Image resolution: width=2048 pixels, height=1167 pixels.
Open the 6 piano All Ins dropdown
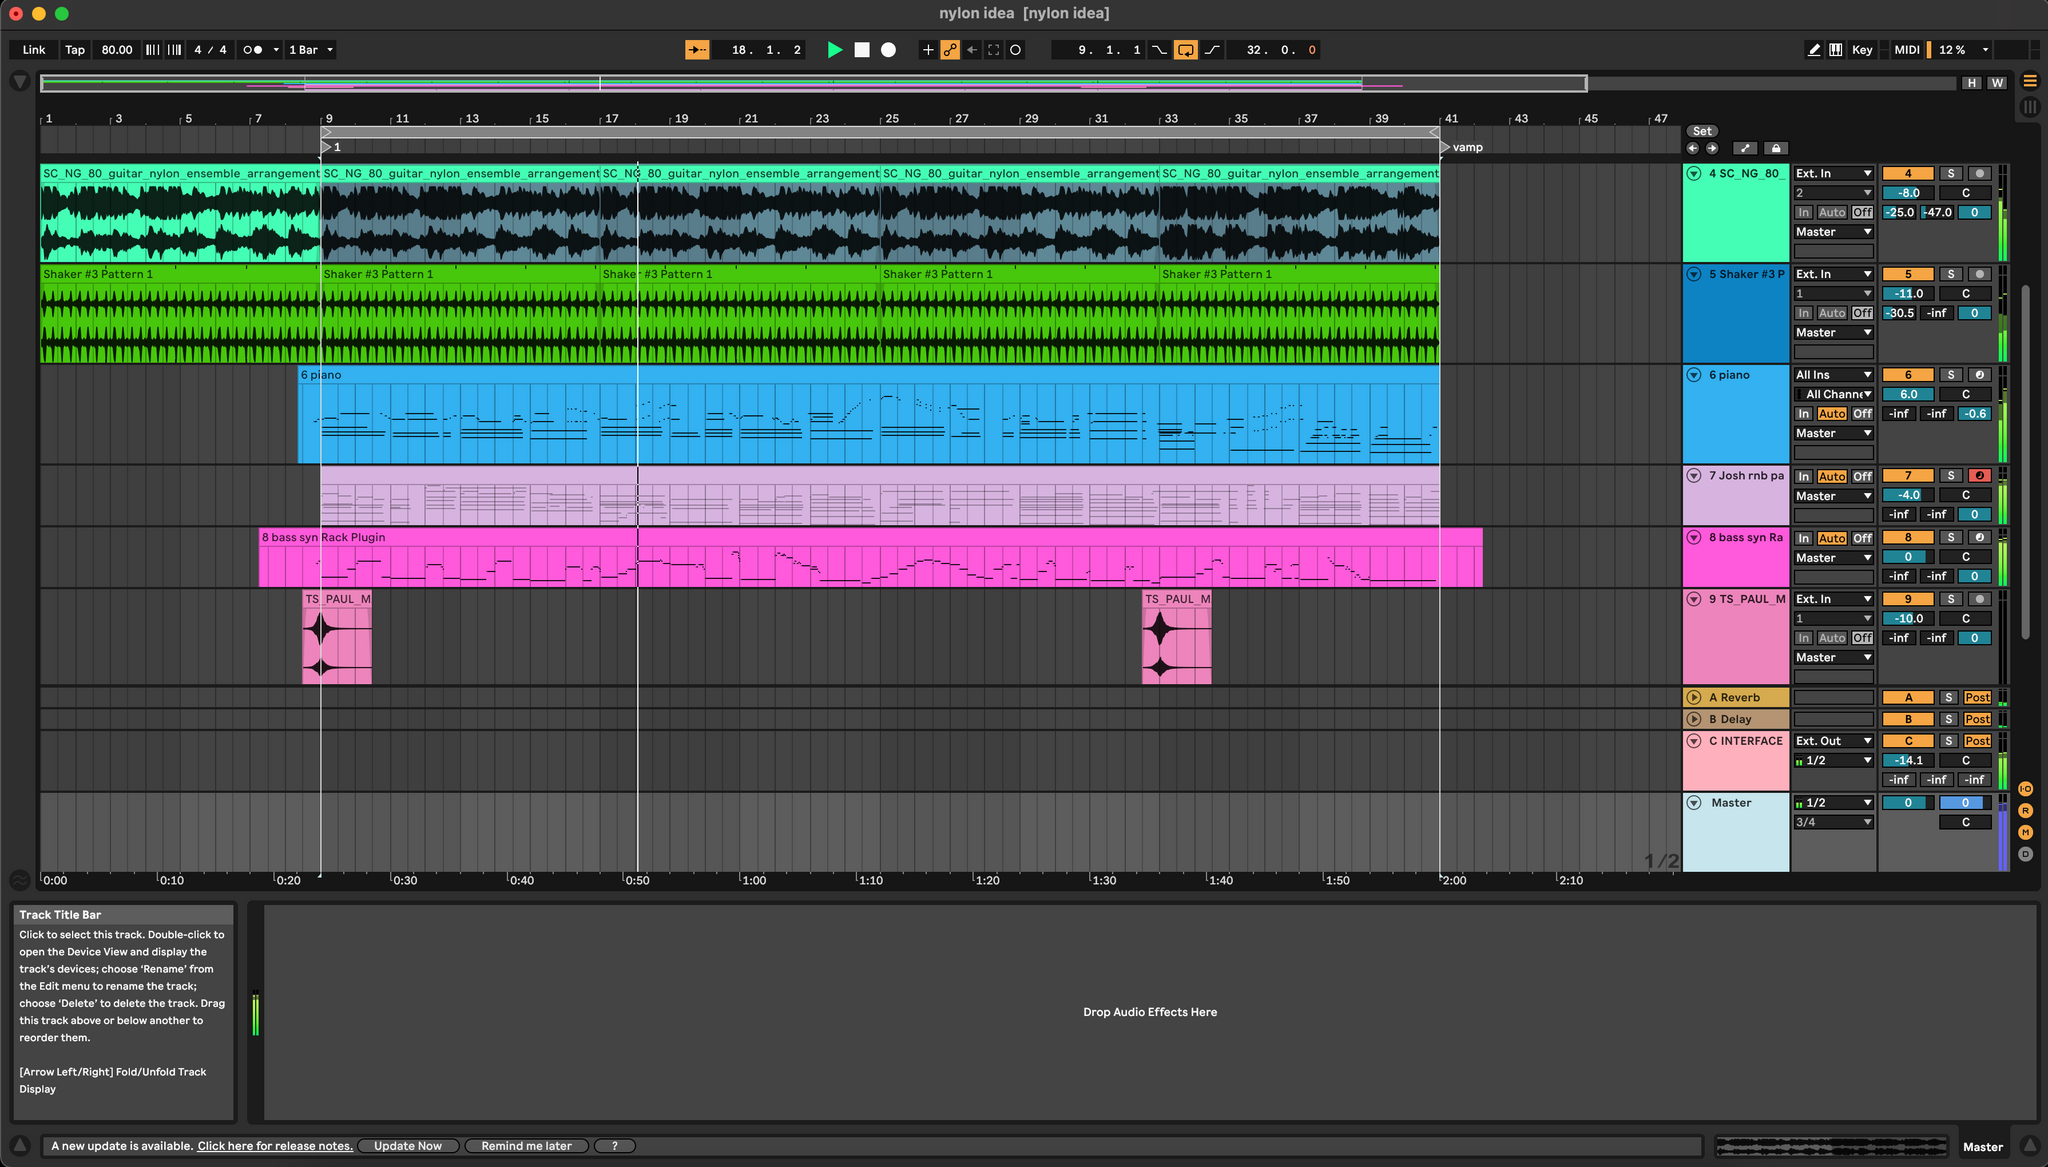point(1833,375)
